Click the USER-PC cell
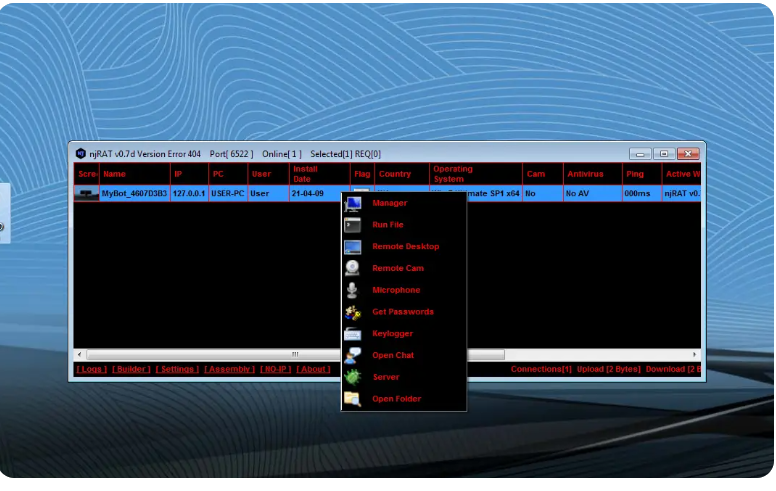 228,194
